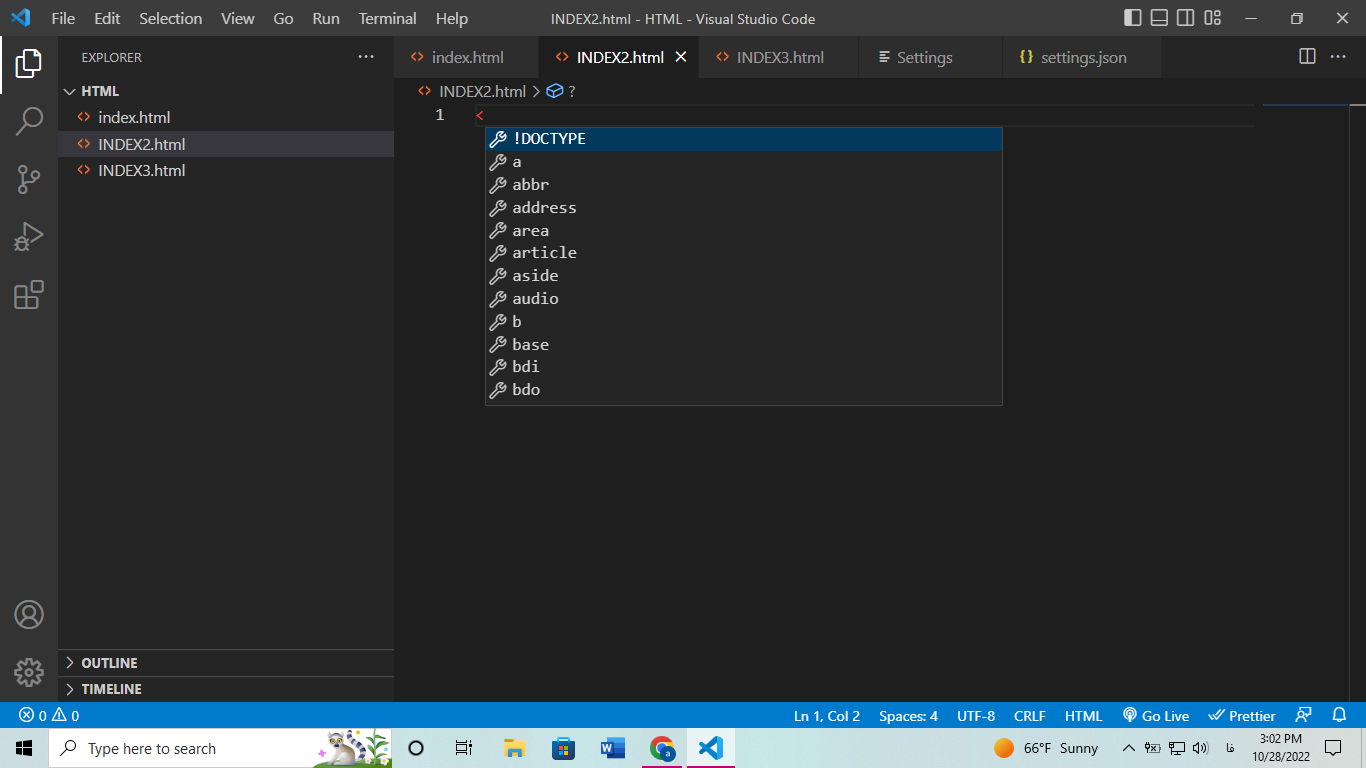Choose the bdo suggestion
The height and width of the screenshot is (768, 1366).
(743, 390)
